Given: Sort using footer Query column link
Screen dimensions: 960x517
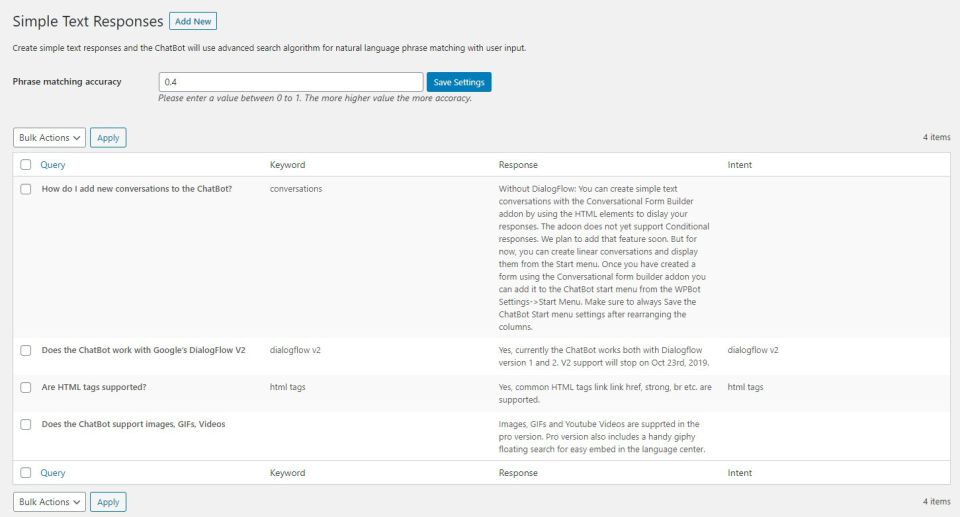Looking at the screenshot, I should [53, 473].
